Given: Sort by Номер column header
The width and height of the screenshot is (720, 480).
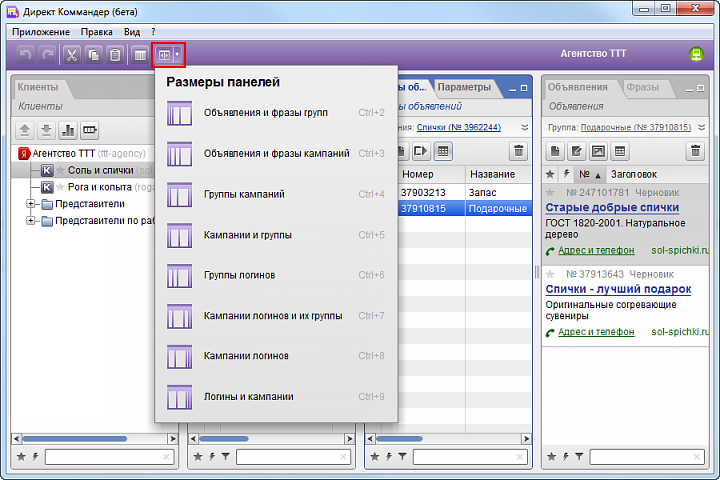Looking at the screenshot, I should (x=431, y=175).
